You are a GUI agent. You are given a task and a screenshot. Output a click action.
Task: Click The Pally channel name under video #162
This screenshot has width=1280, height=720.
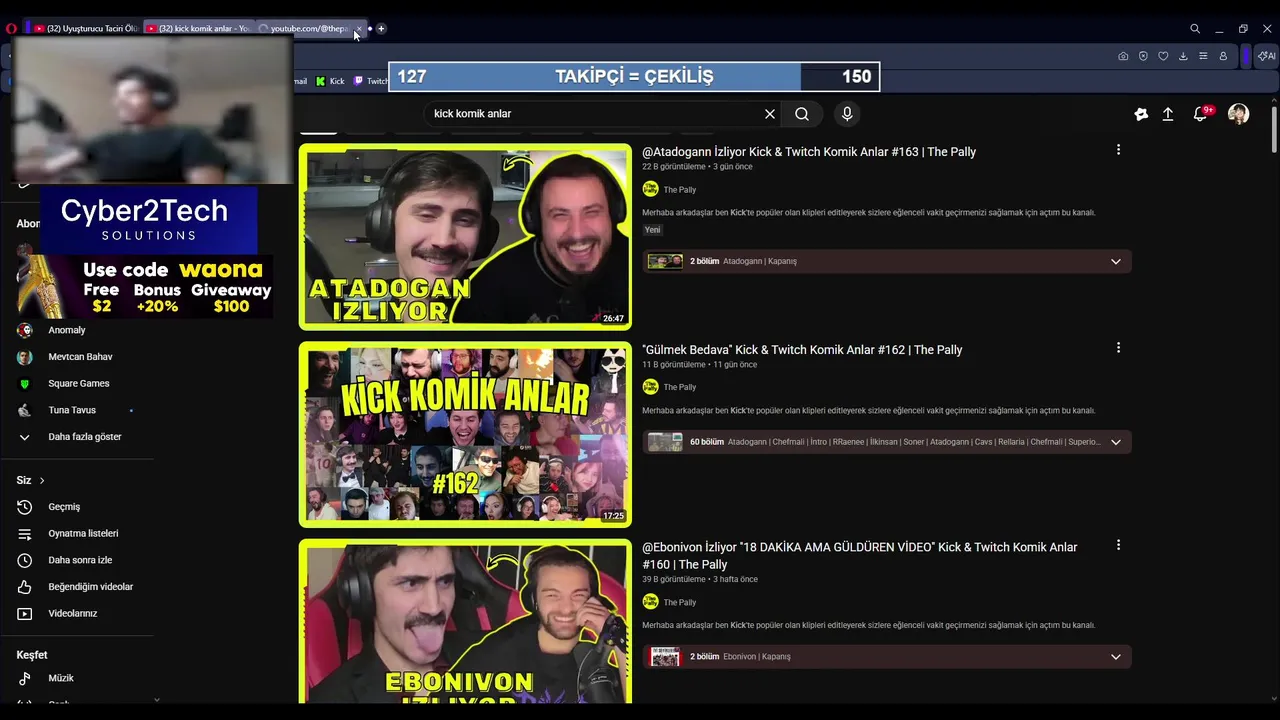pyautogui.click(x=680, y=387)
